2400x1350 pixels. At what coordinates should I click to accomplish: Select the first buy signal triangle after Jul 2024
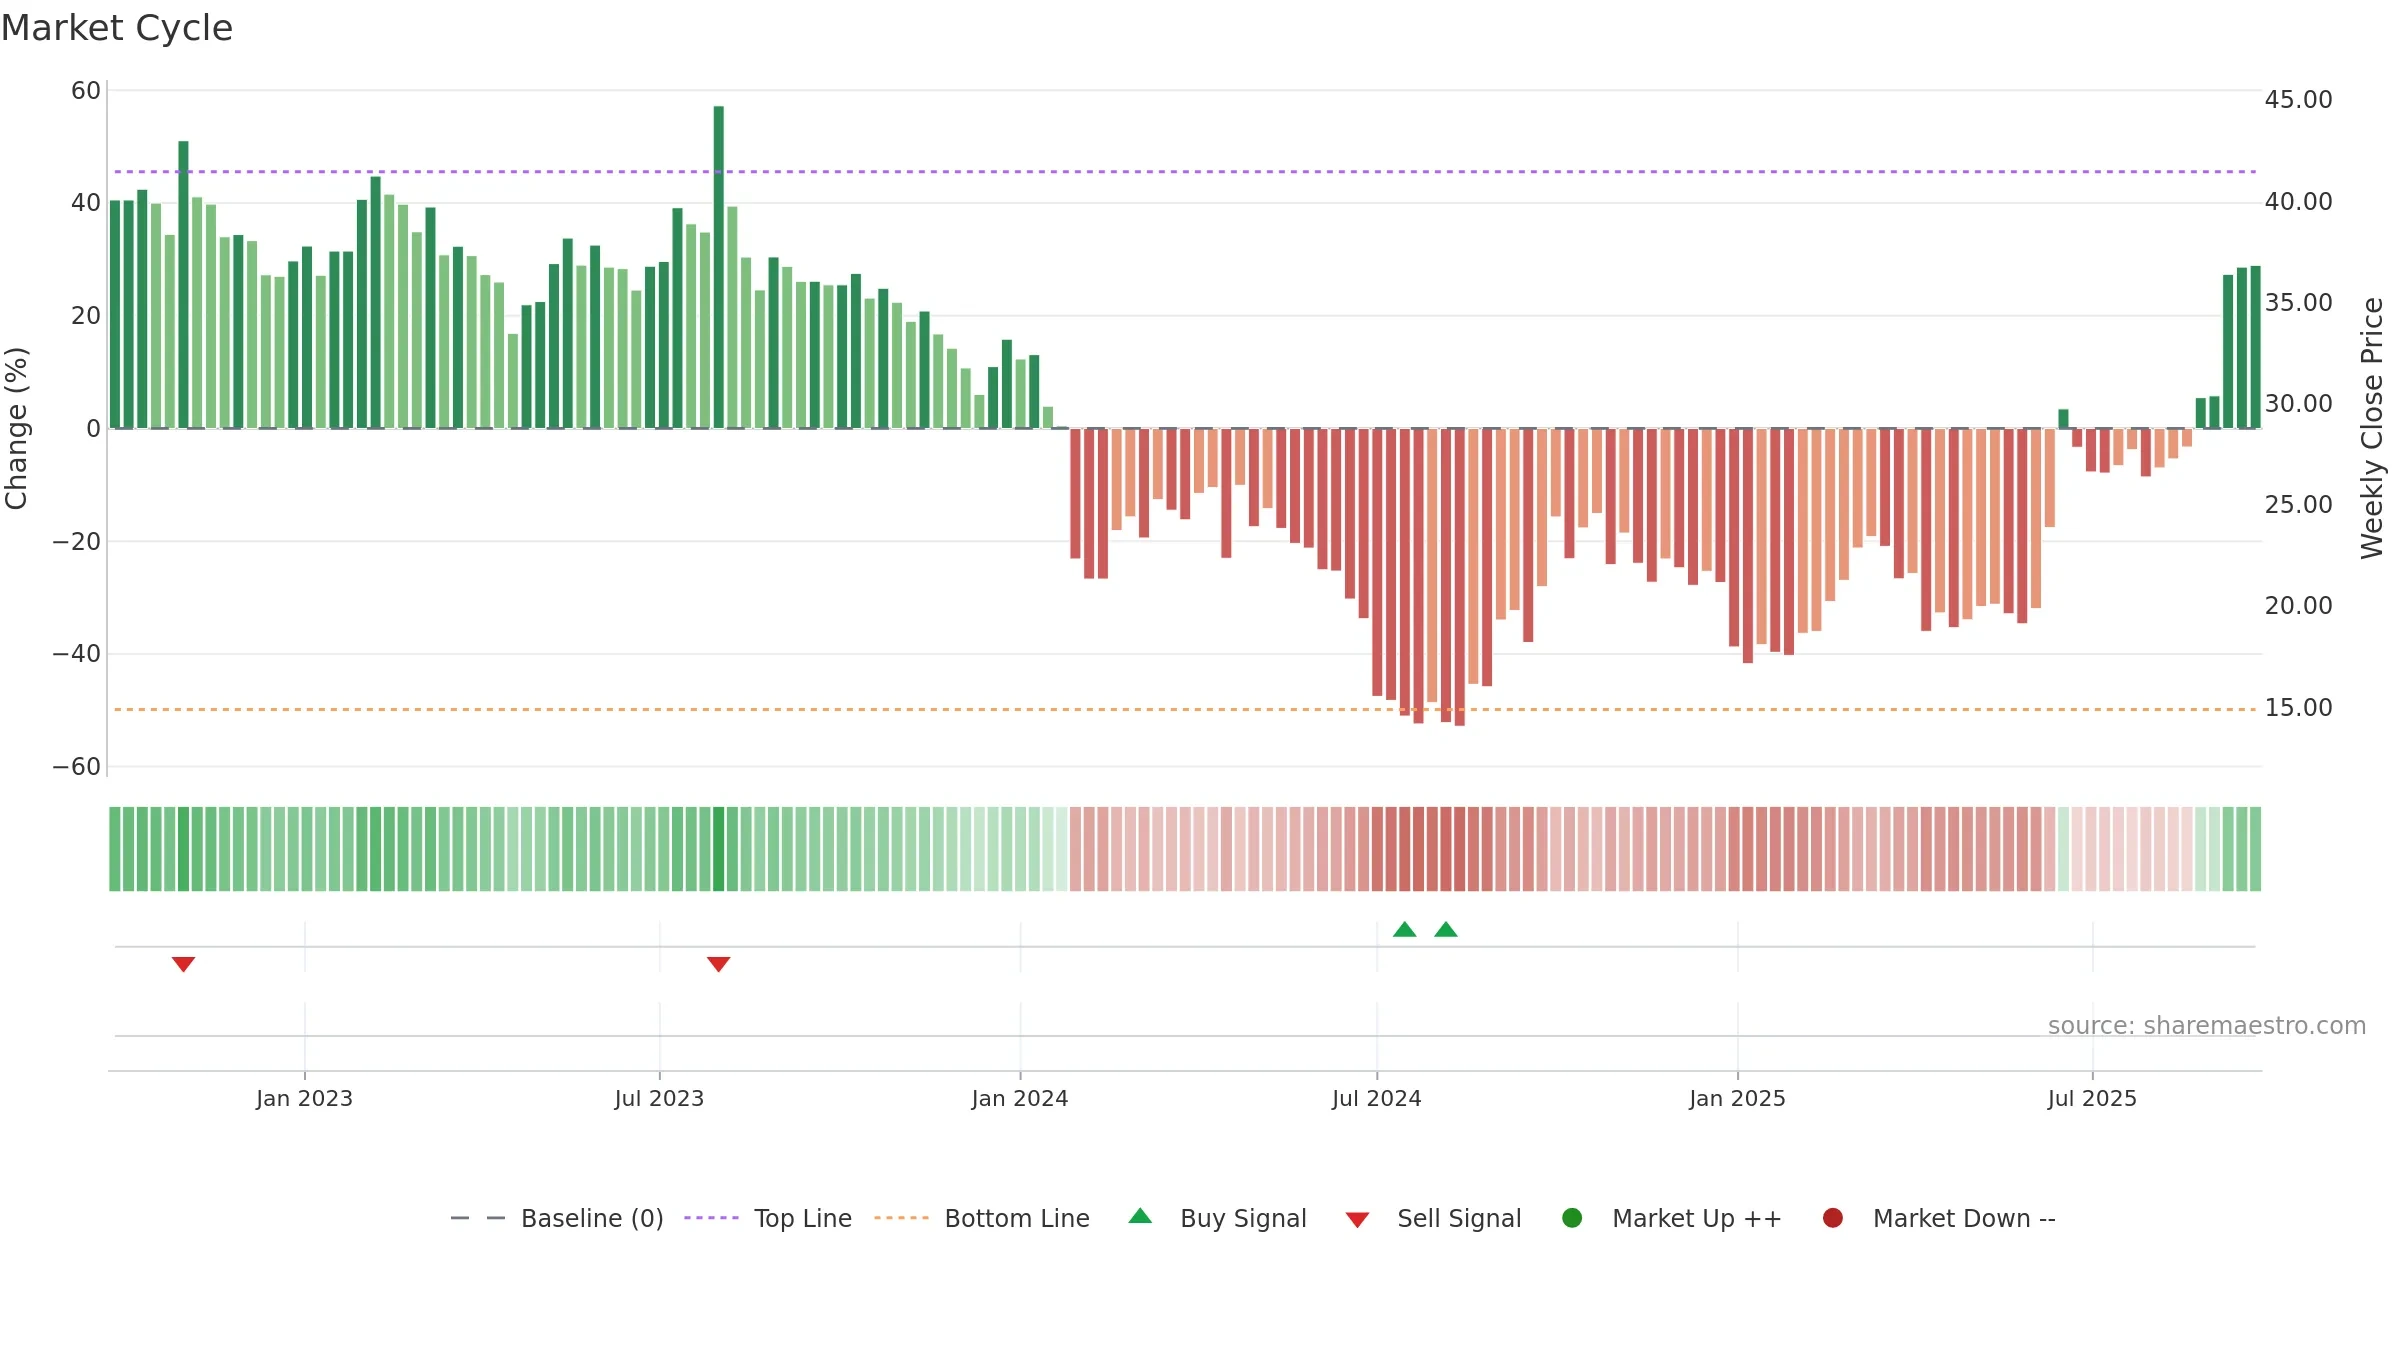point(1405,929)
